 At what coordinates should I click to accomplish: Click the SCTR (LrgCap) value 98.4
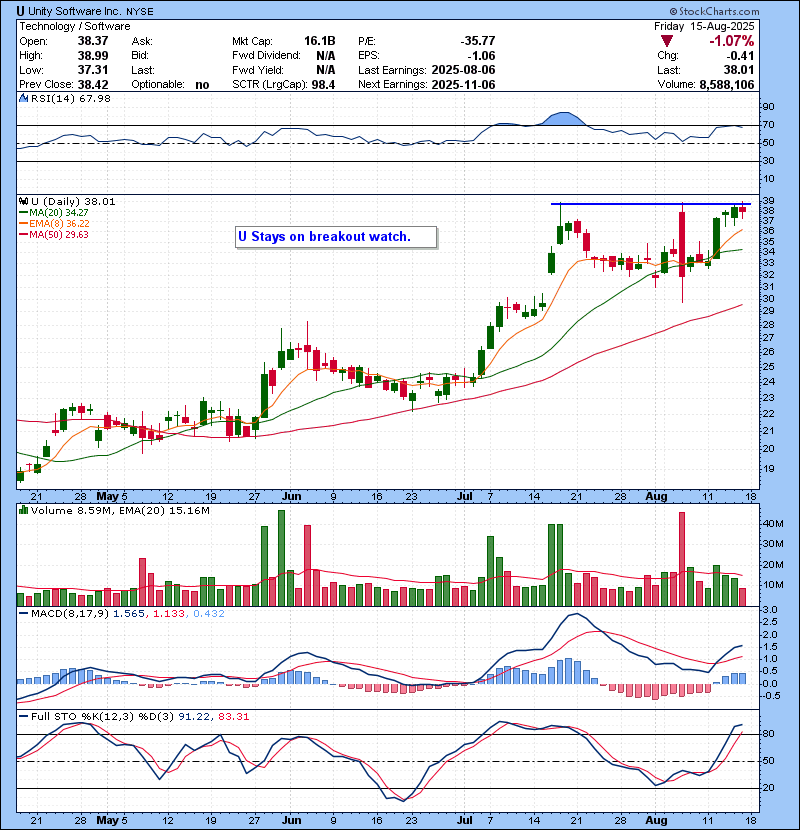tap(323, 85)
